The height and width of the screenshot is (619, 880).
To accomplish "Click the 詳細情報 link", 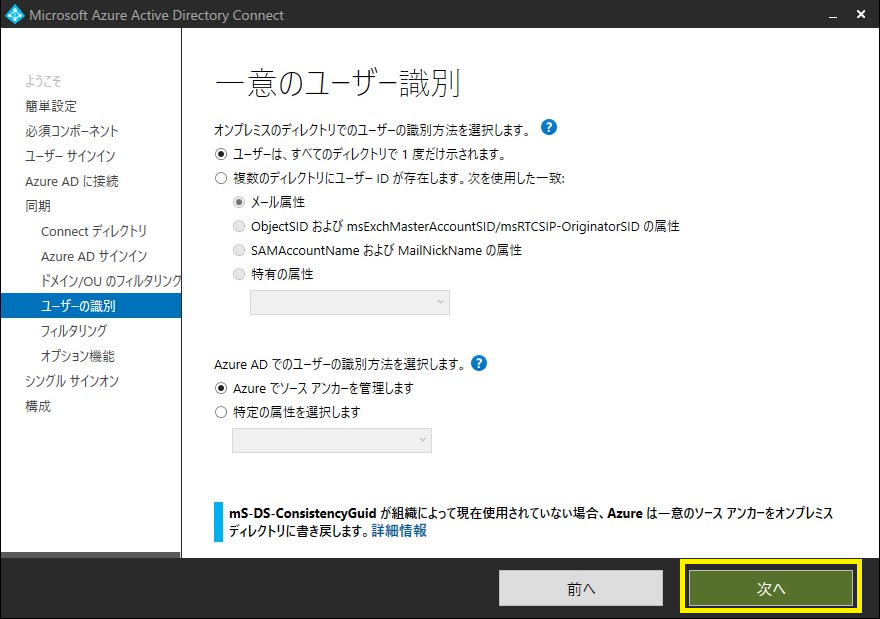I will tap(399, 530).
